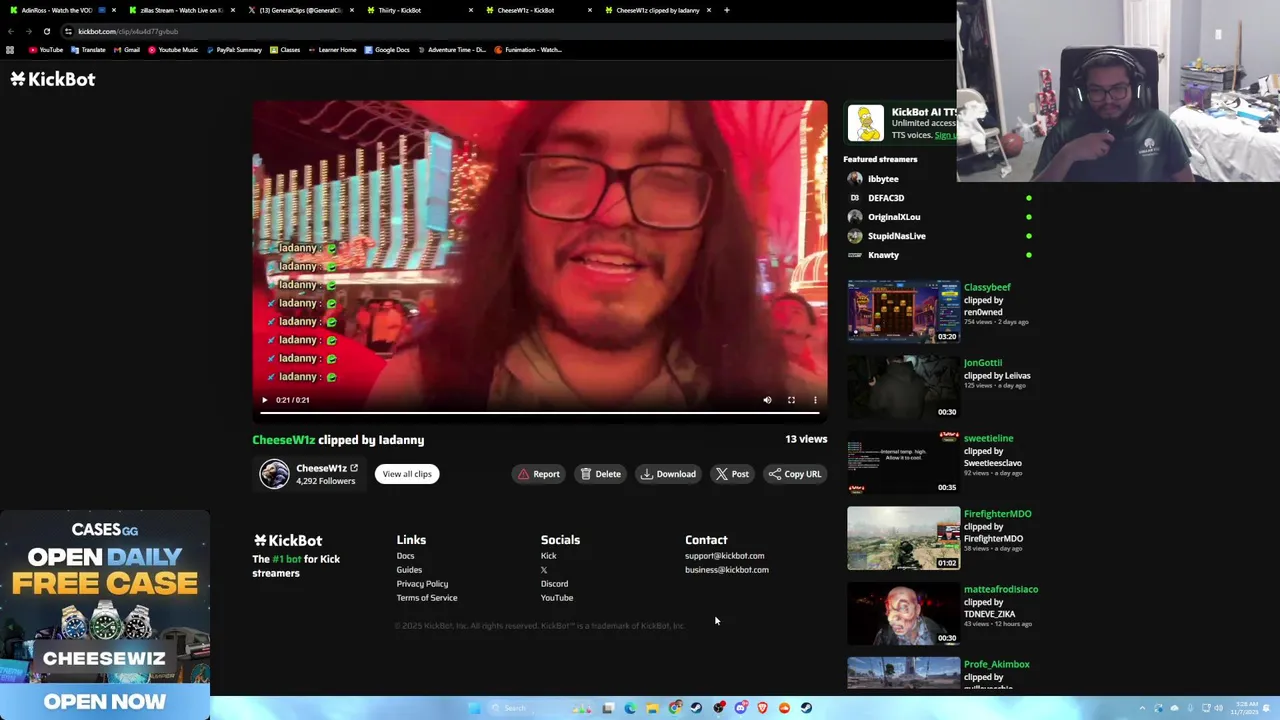1280x720 pixels.
Task: Email business@kickbot.com link
Action: [x=727, y=570]
